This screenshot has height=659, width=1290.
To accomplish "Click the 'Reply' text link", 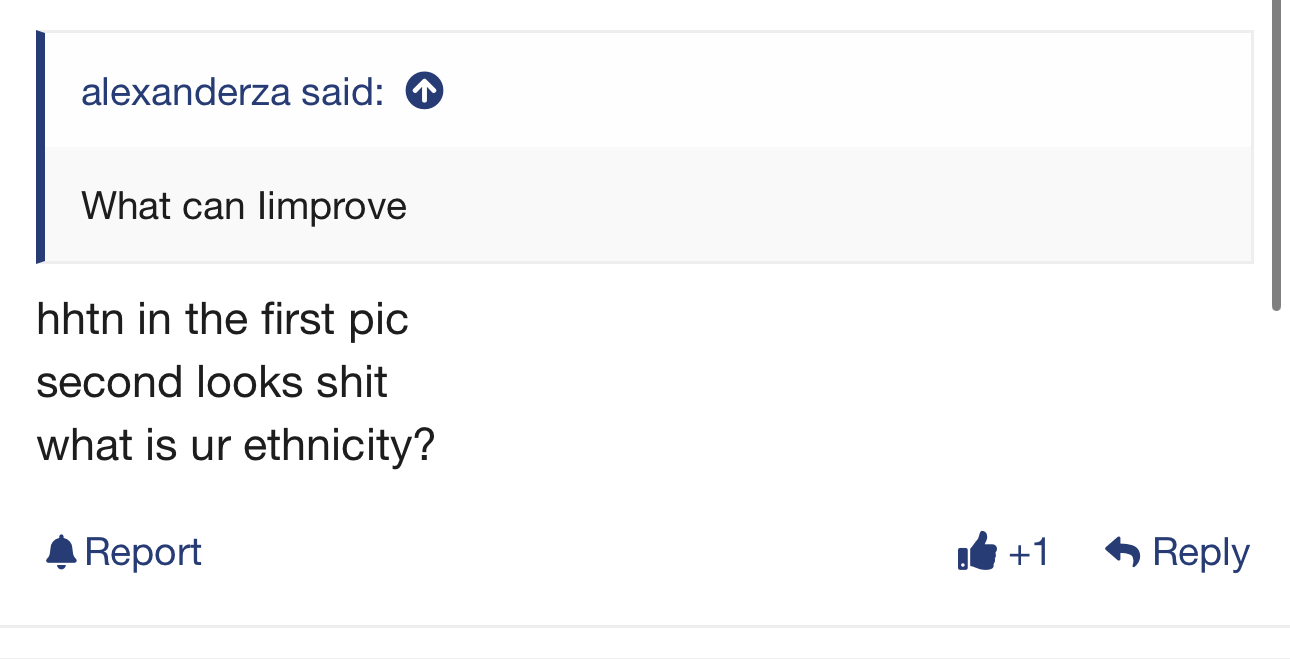I will click(x=1200, y=552).
